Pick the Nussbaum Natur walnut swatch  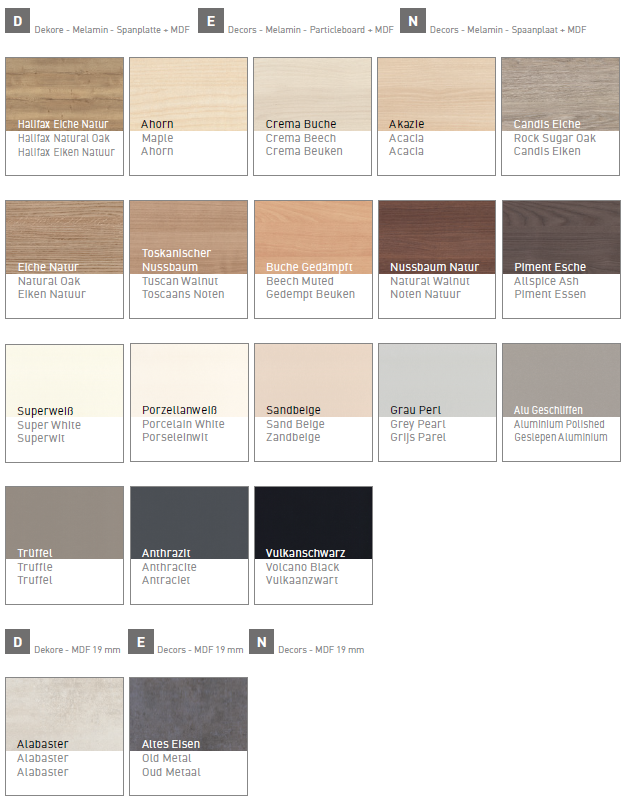pyautogui.click(x=436, y=237)
